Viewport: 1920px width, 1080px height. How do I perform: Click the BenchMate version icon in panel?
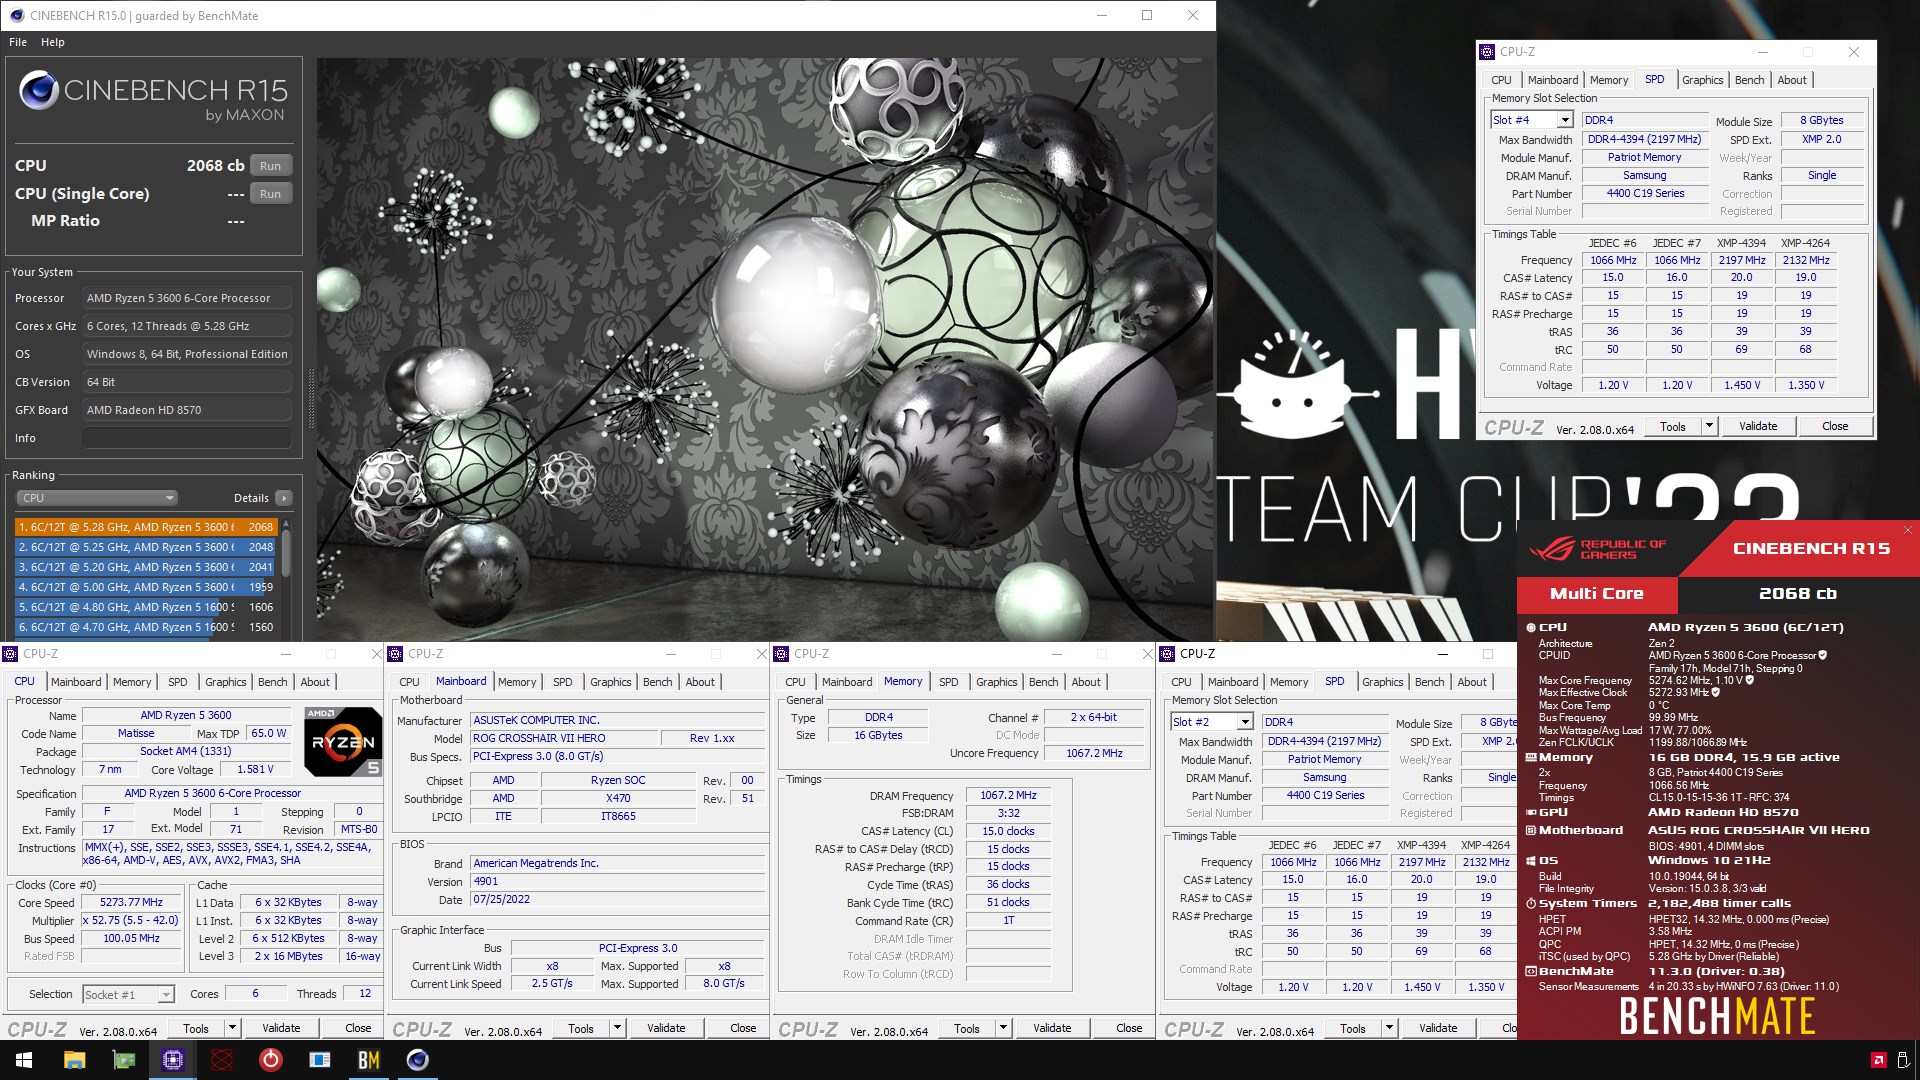coord(1531,971)
